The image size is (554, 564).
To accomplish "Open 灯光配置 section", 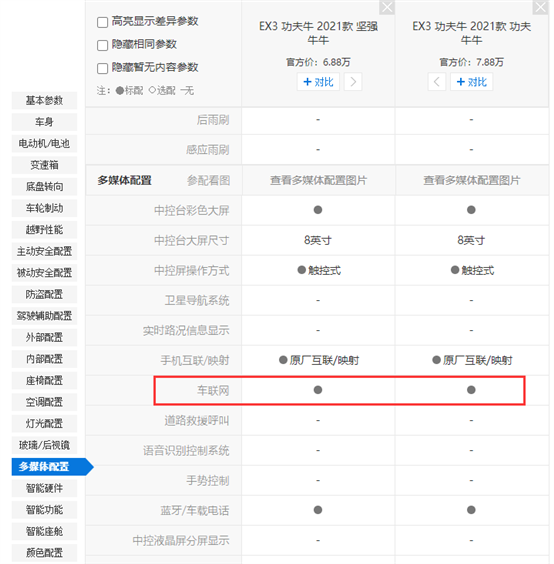I will click(x=44, y=424).
